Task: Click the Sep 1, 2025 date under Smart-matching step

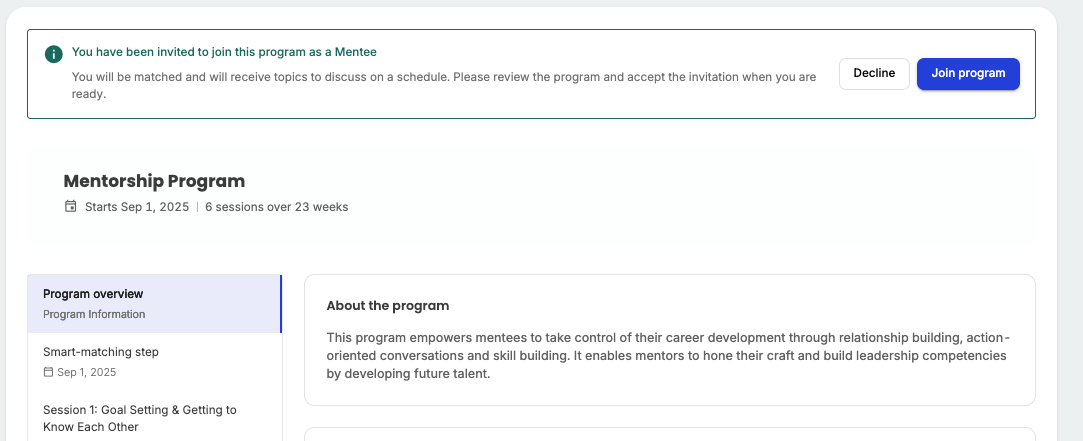Action: [86, 372]
